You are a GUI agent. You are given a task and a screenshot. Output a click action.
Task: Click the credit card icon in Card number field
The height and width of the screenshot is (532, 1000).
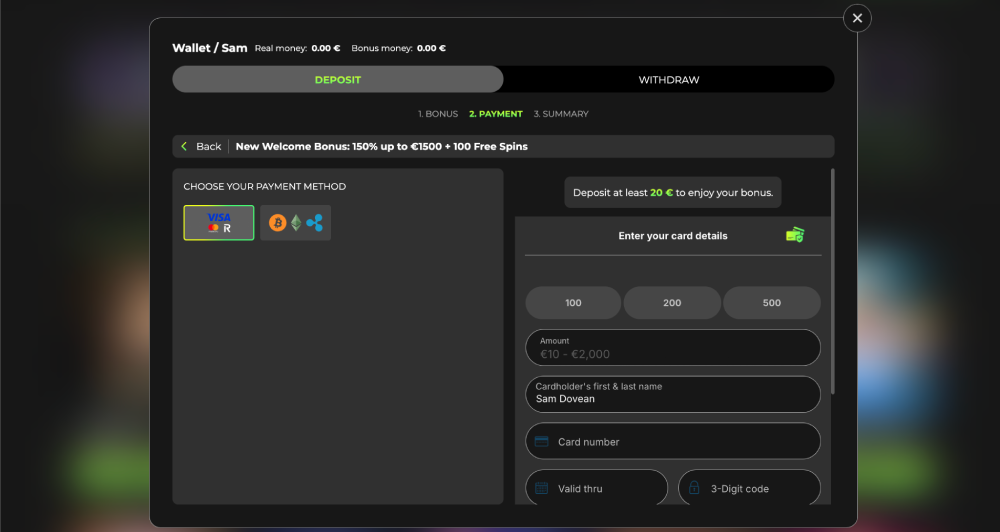(x=541, y=441)
